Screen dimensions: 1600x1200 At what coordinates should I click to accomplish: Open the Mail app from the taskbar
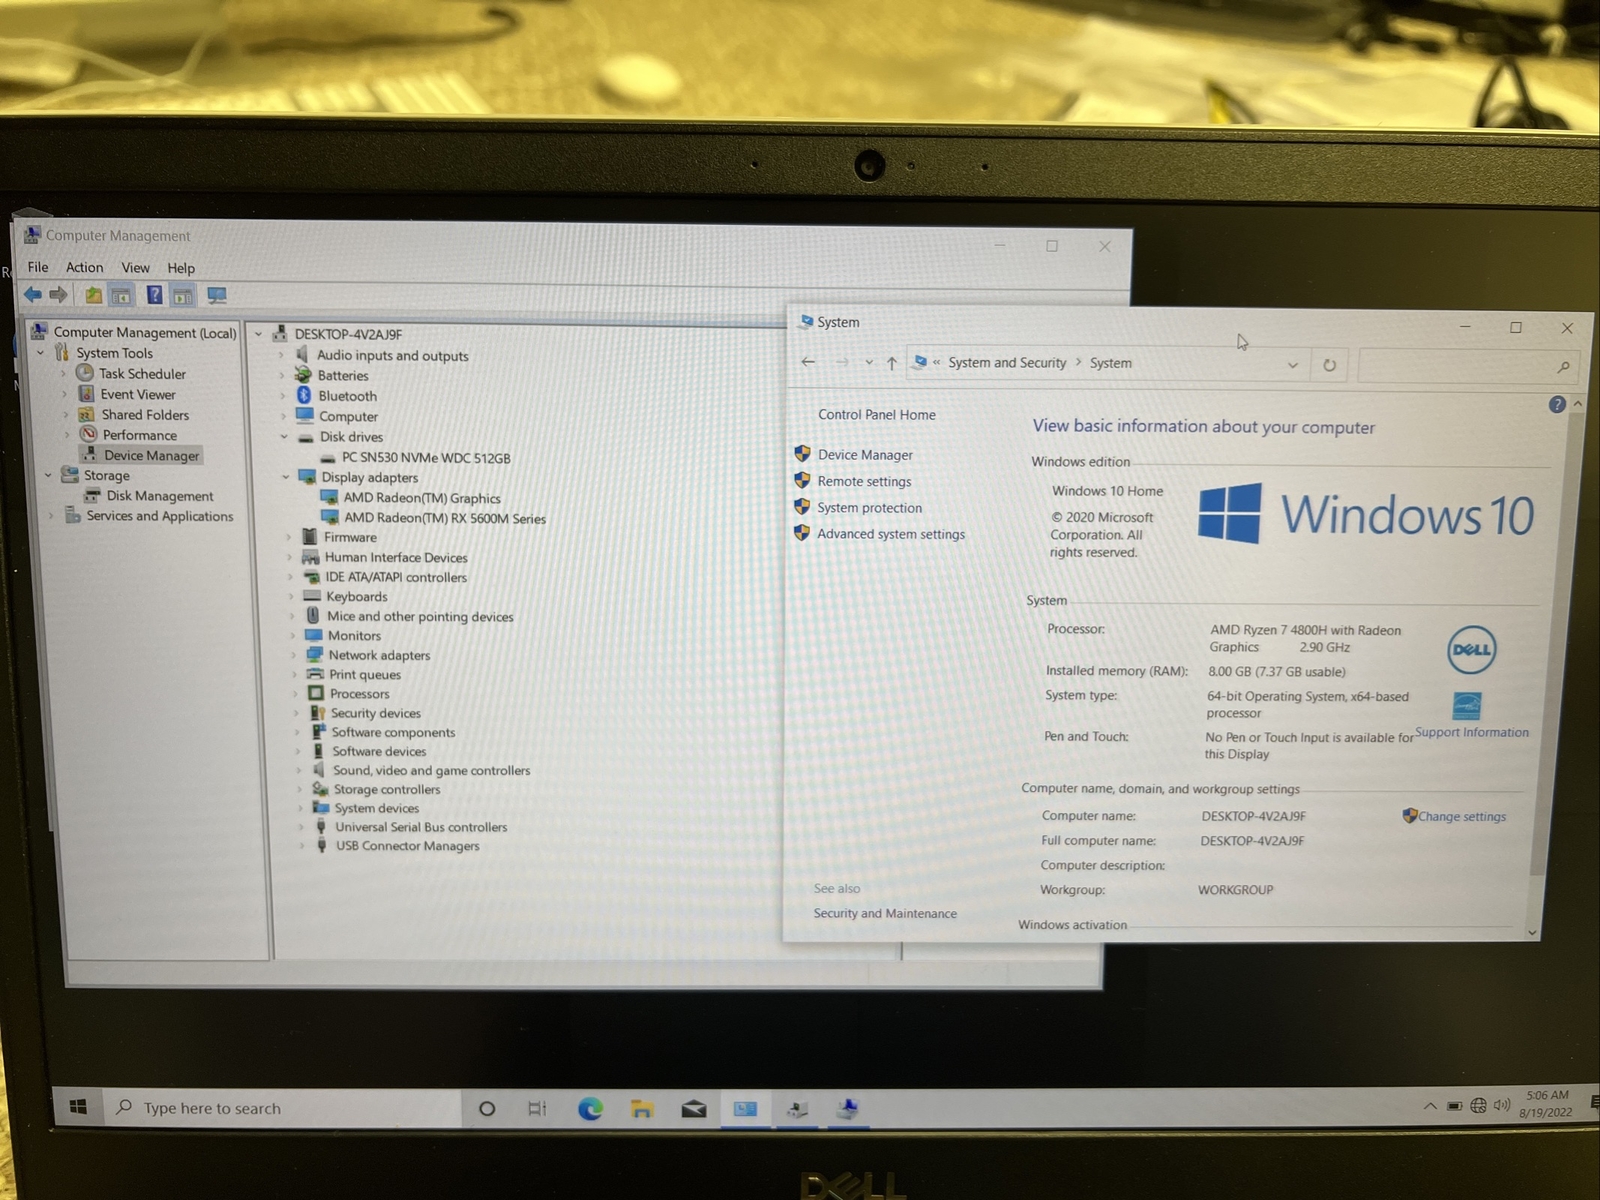694,1108
